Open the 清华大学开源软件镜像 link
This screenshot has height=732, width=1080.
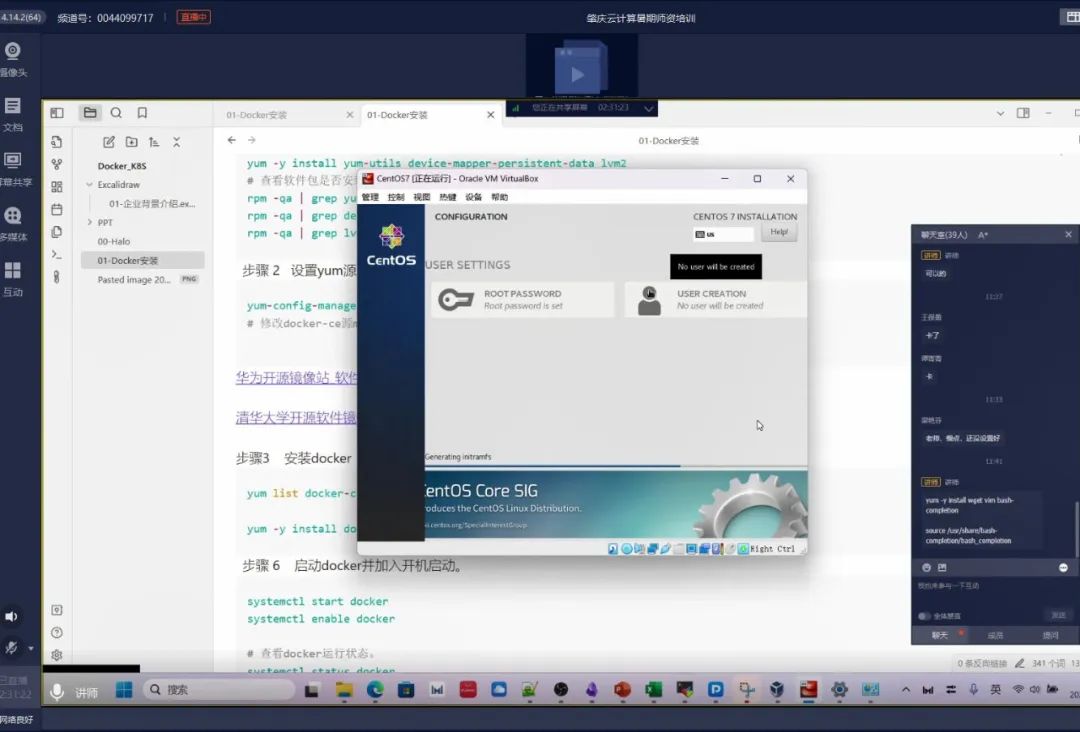pos(296,418)
